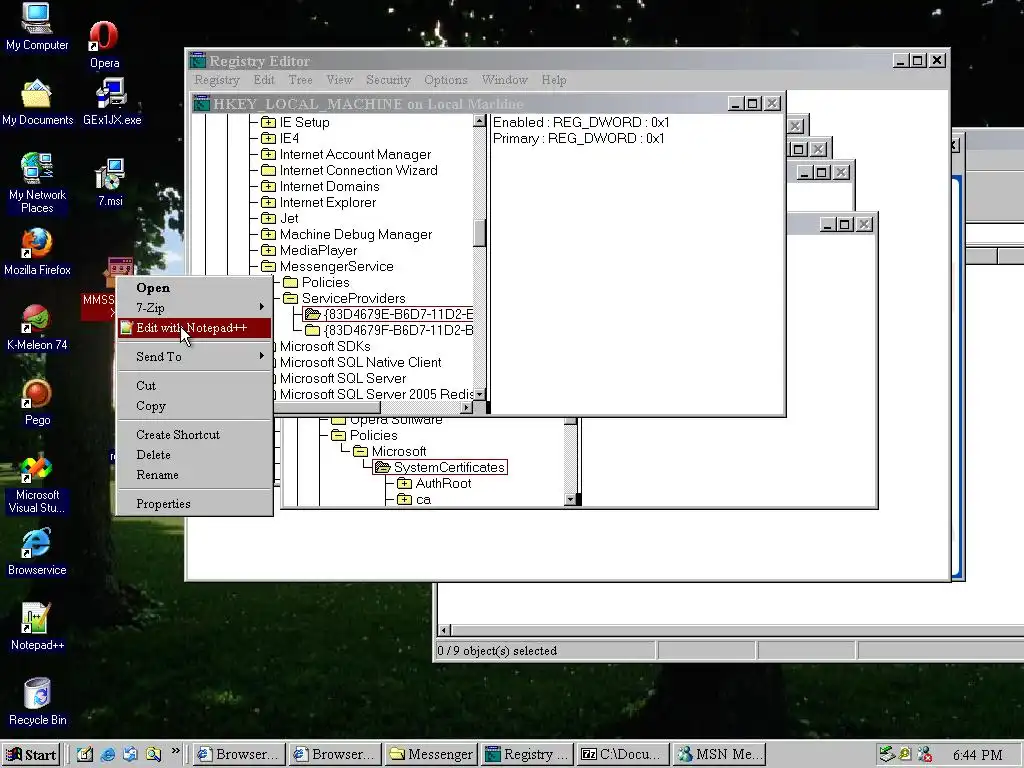This screenshot has height=768, width=1024.
Task: Select the Enabled REG_DWORD value
Action: coord(581,122)
